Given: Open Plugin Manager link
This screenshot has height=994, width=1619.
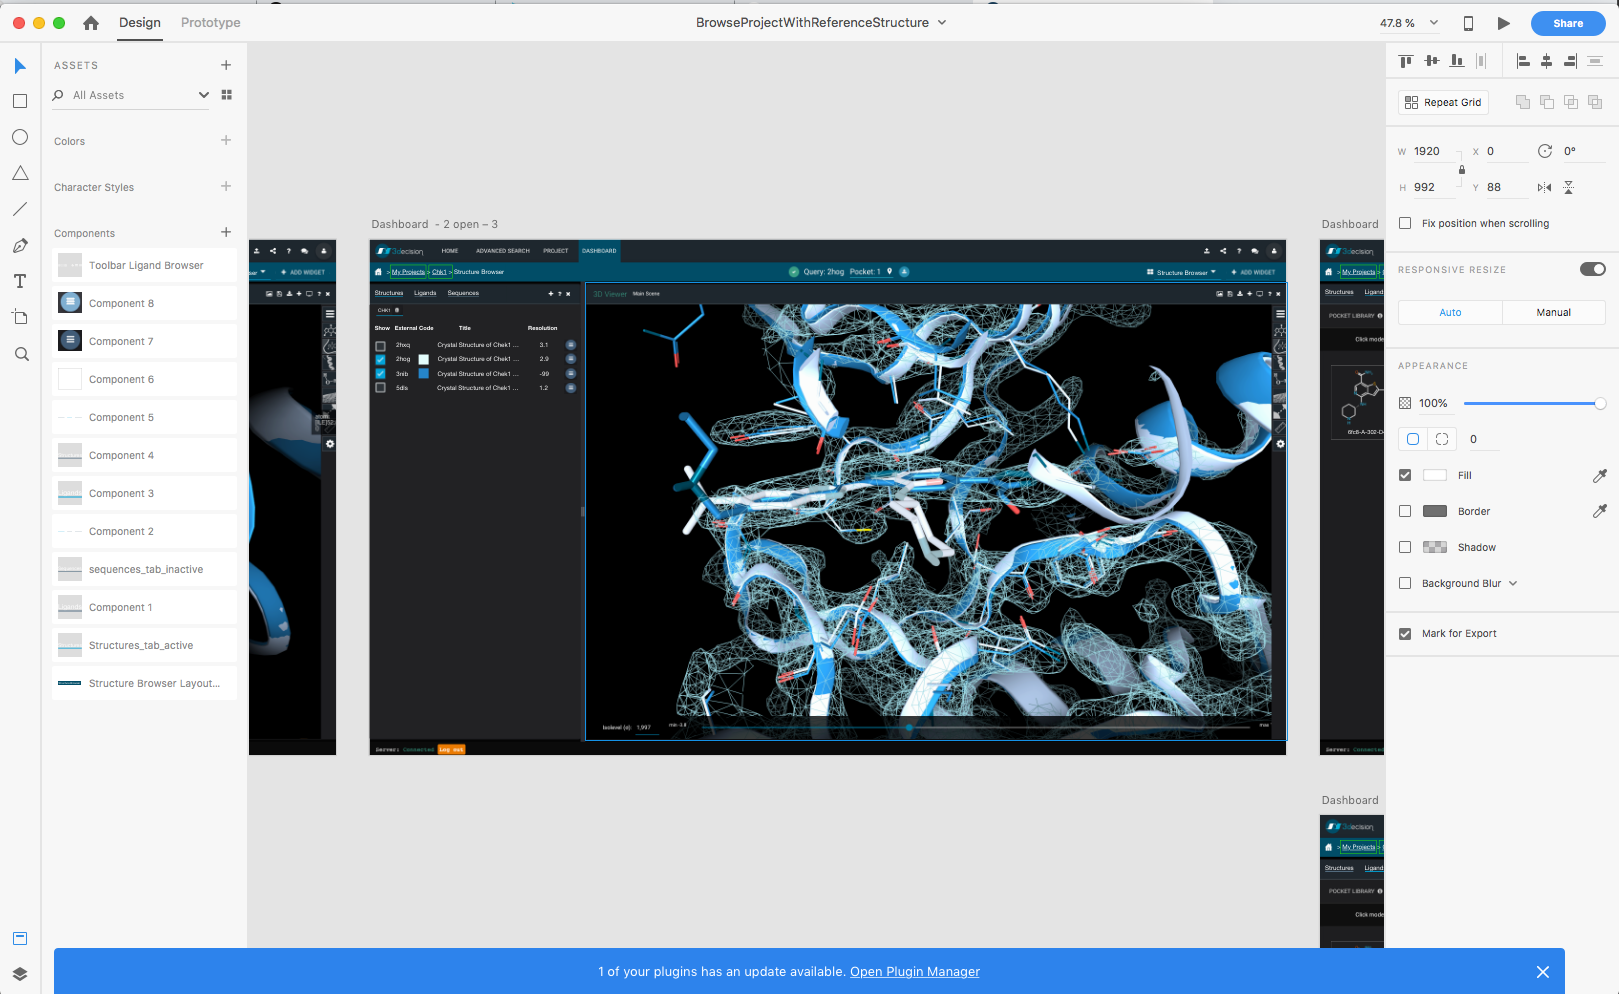Looking at the screenshot, I should 915,971.
